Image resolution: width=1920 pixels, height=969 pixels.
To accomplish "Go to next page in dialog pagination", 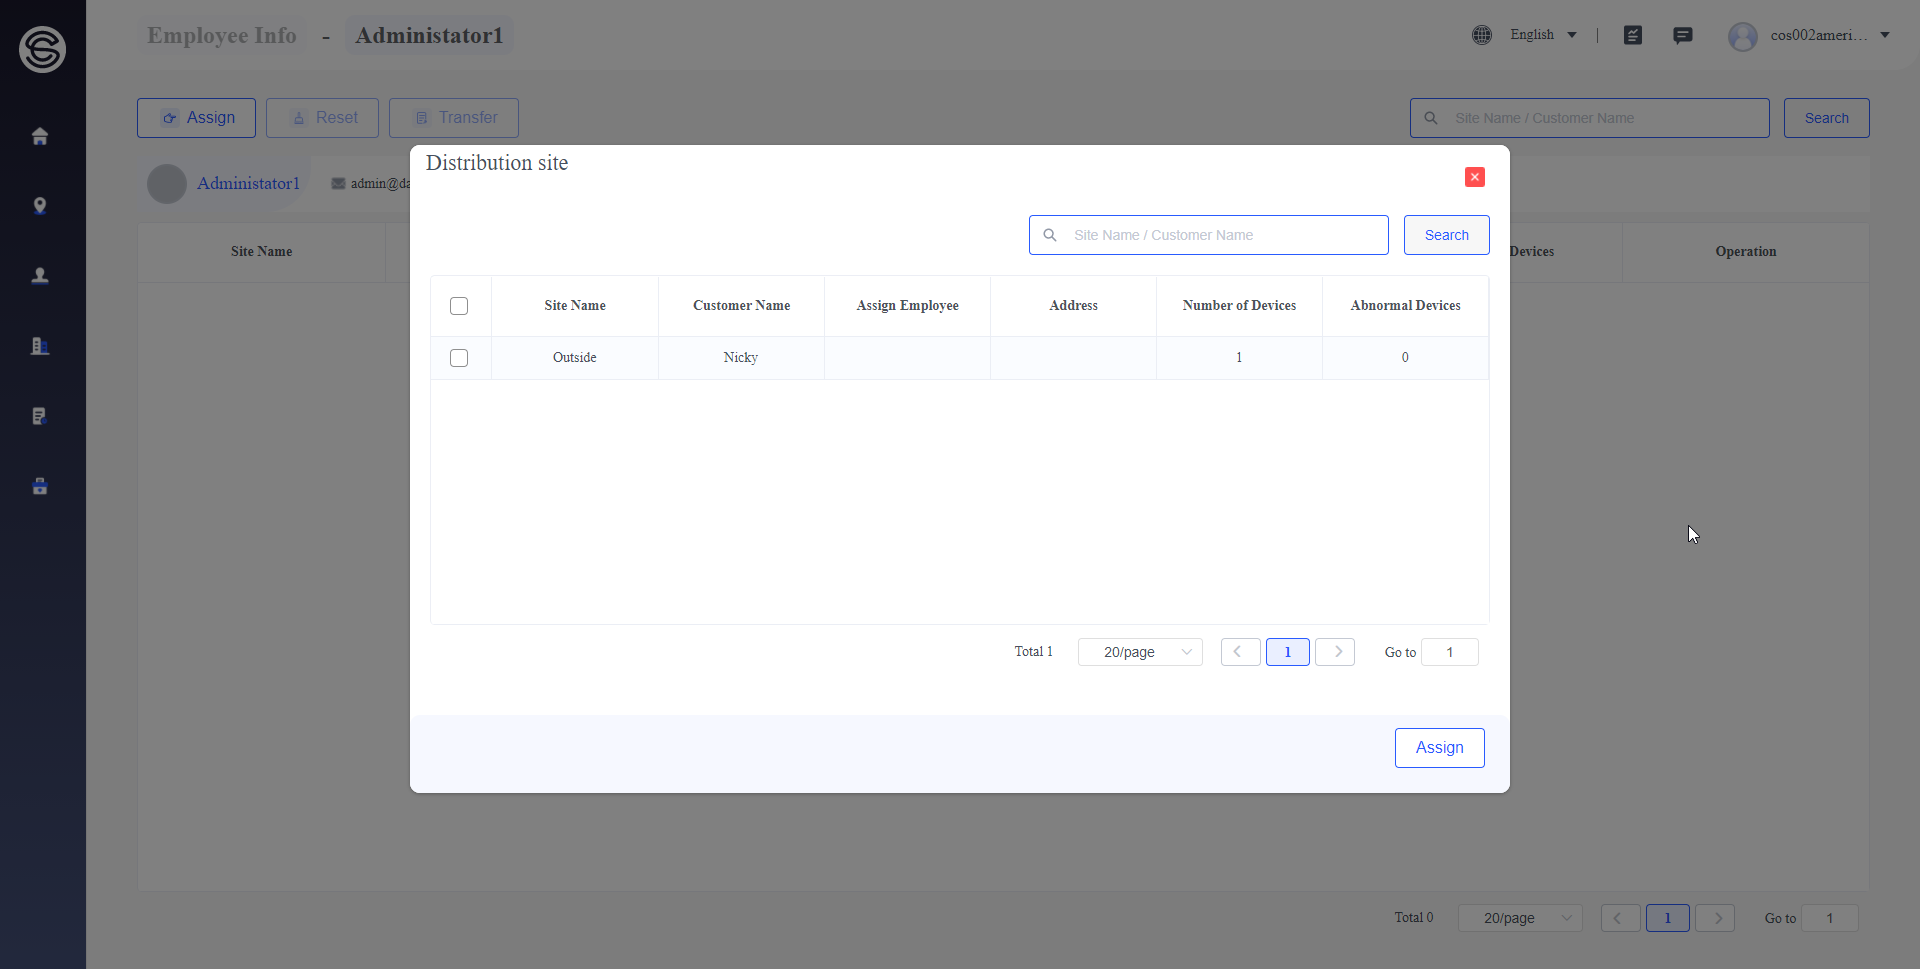I will [x=1336, y=652].
